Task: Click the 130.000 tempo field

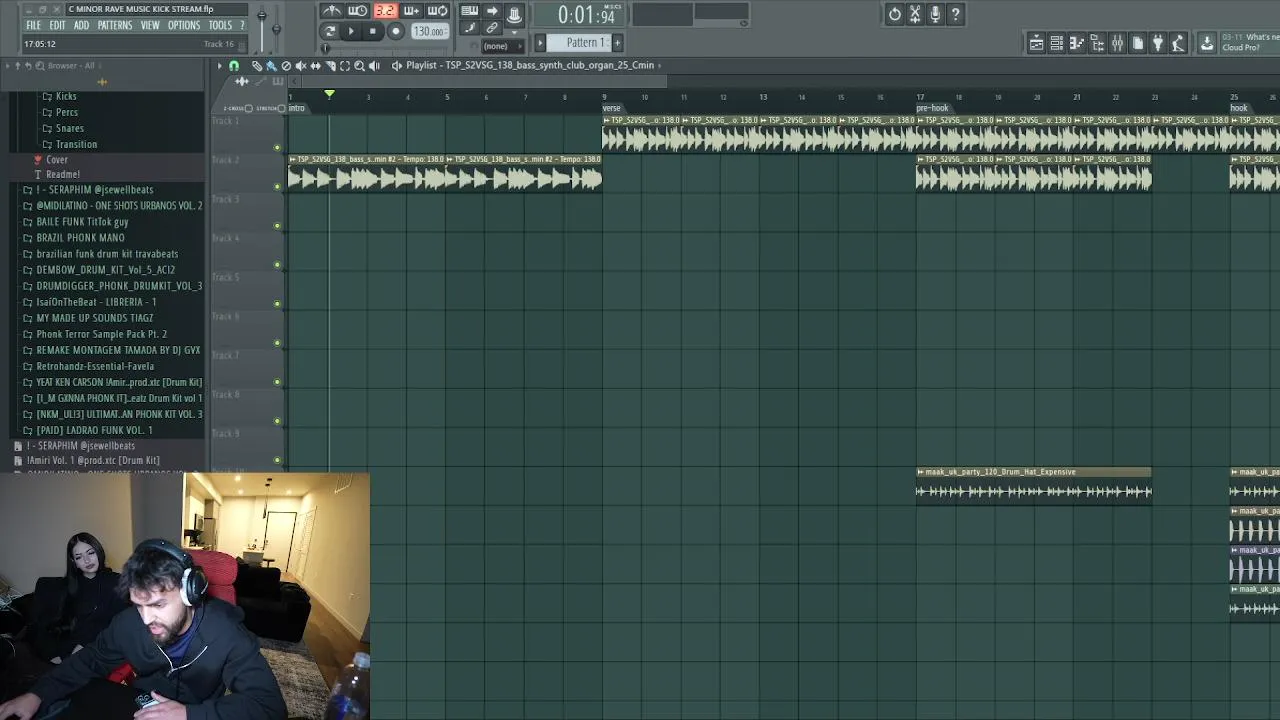Action: coord(430,31)
